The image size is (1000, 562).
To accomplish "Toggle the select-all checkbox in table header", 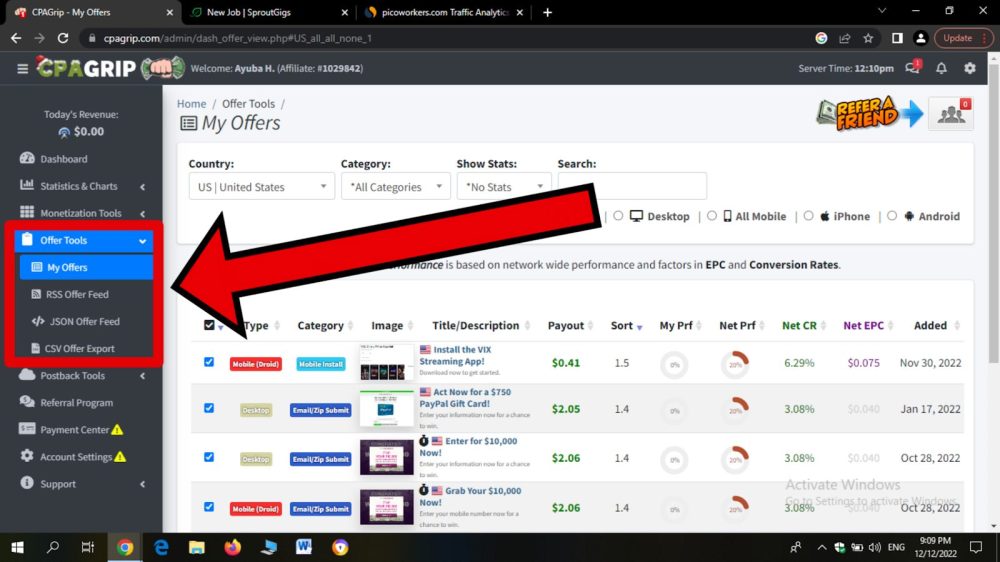I will point(209,325).
